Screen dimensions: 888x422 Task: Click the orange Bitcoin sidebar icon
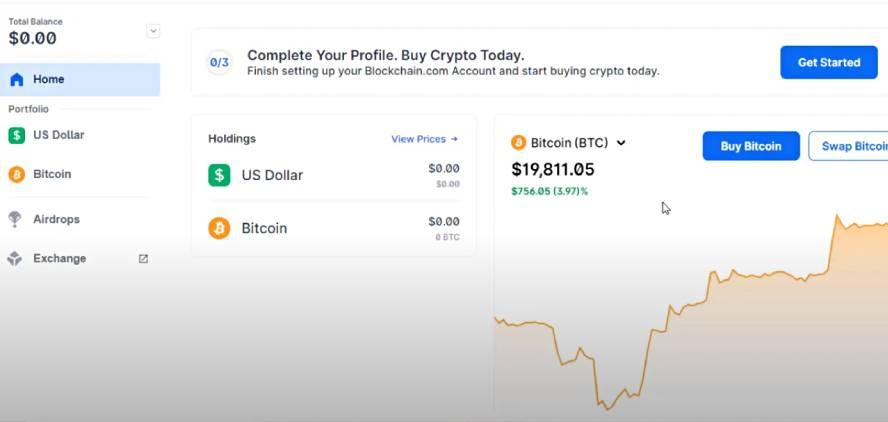pos(16,174)
